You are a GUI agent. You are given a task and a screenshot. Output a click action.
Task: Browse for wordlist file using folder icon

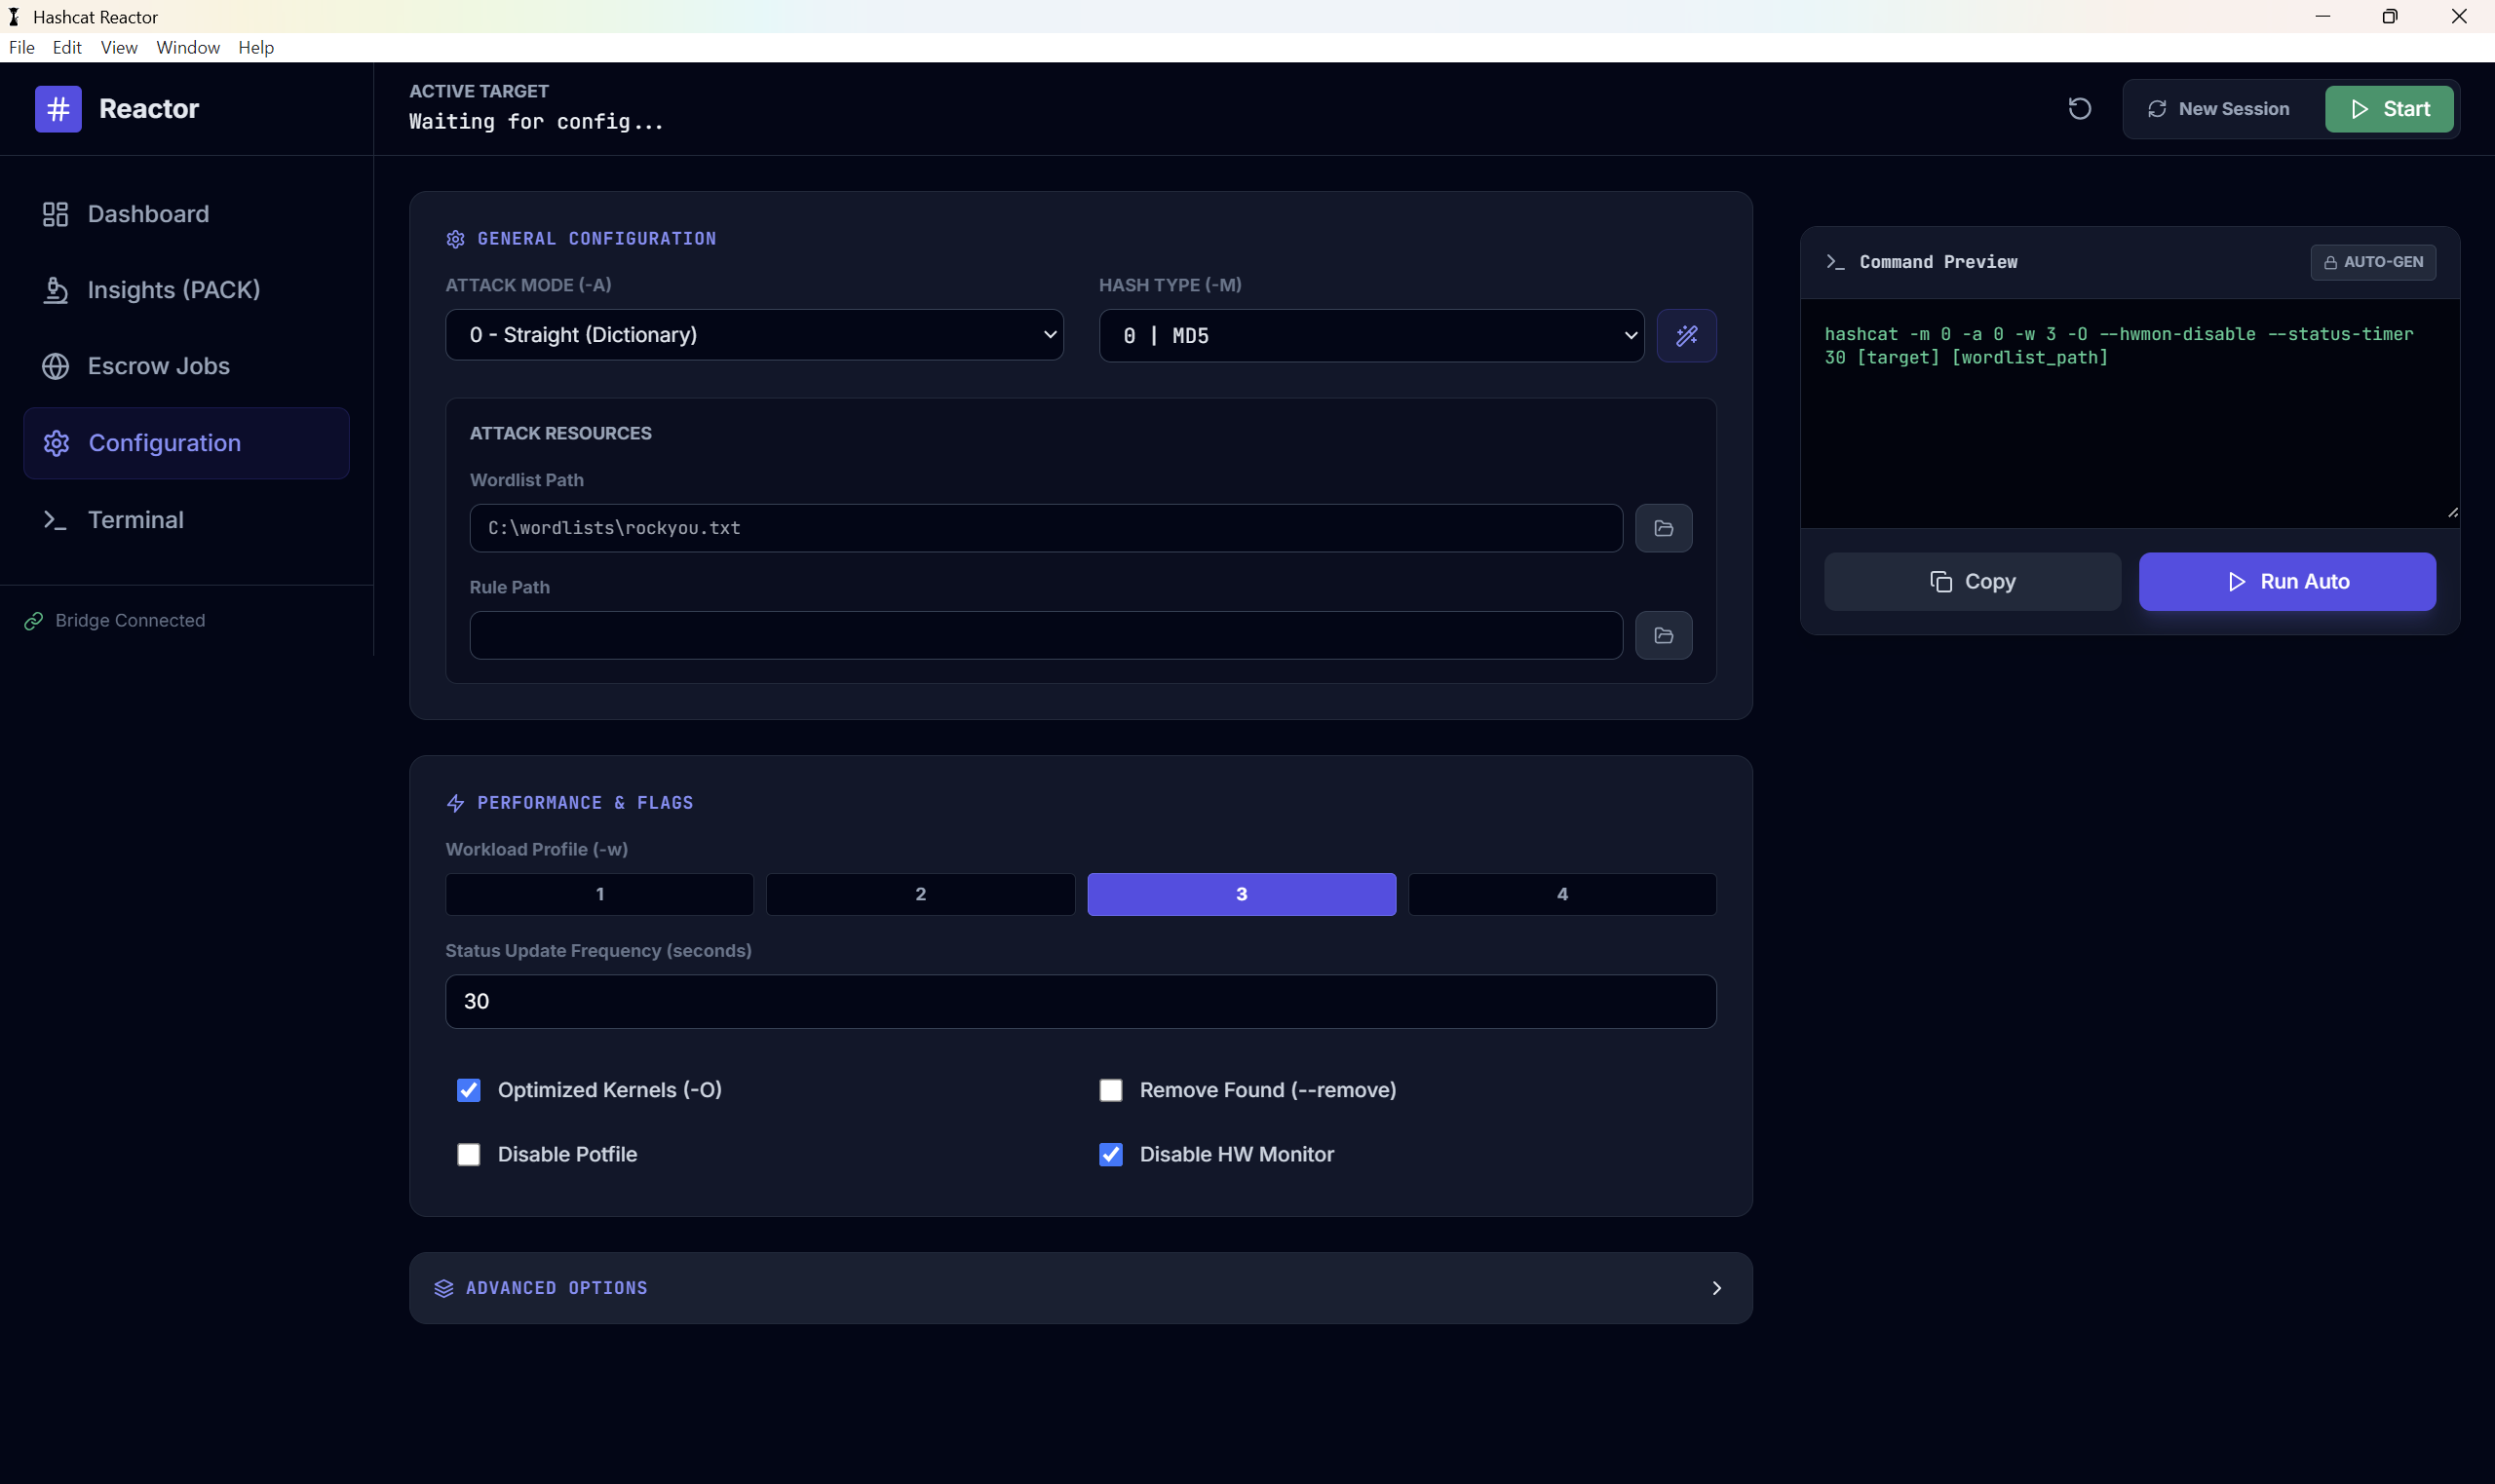coord(1663,528)
